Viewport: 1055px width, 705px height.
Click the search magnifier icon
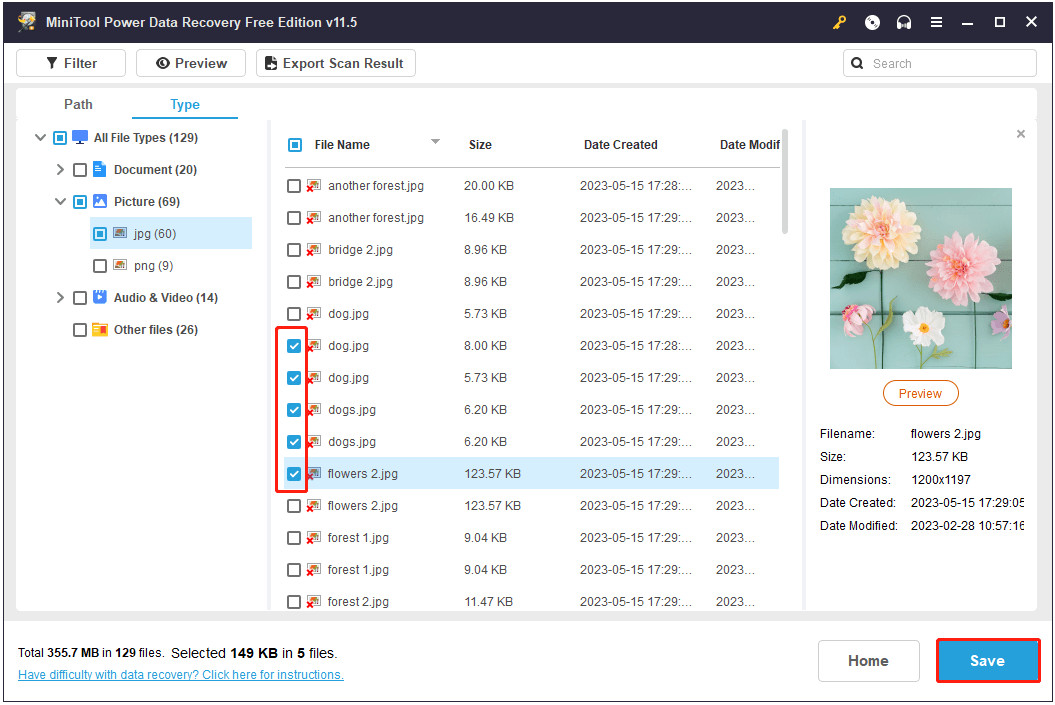[x=857, y=63]
